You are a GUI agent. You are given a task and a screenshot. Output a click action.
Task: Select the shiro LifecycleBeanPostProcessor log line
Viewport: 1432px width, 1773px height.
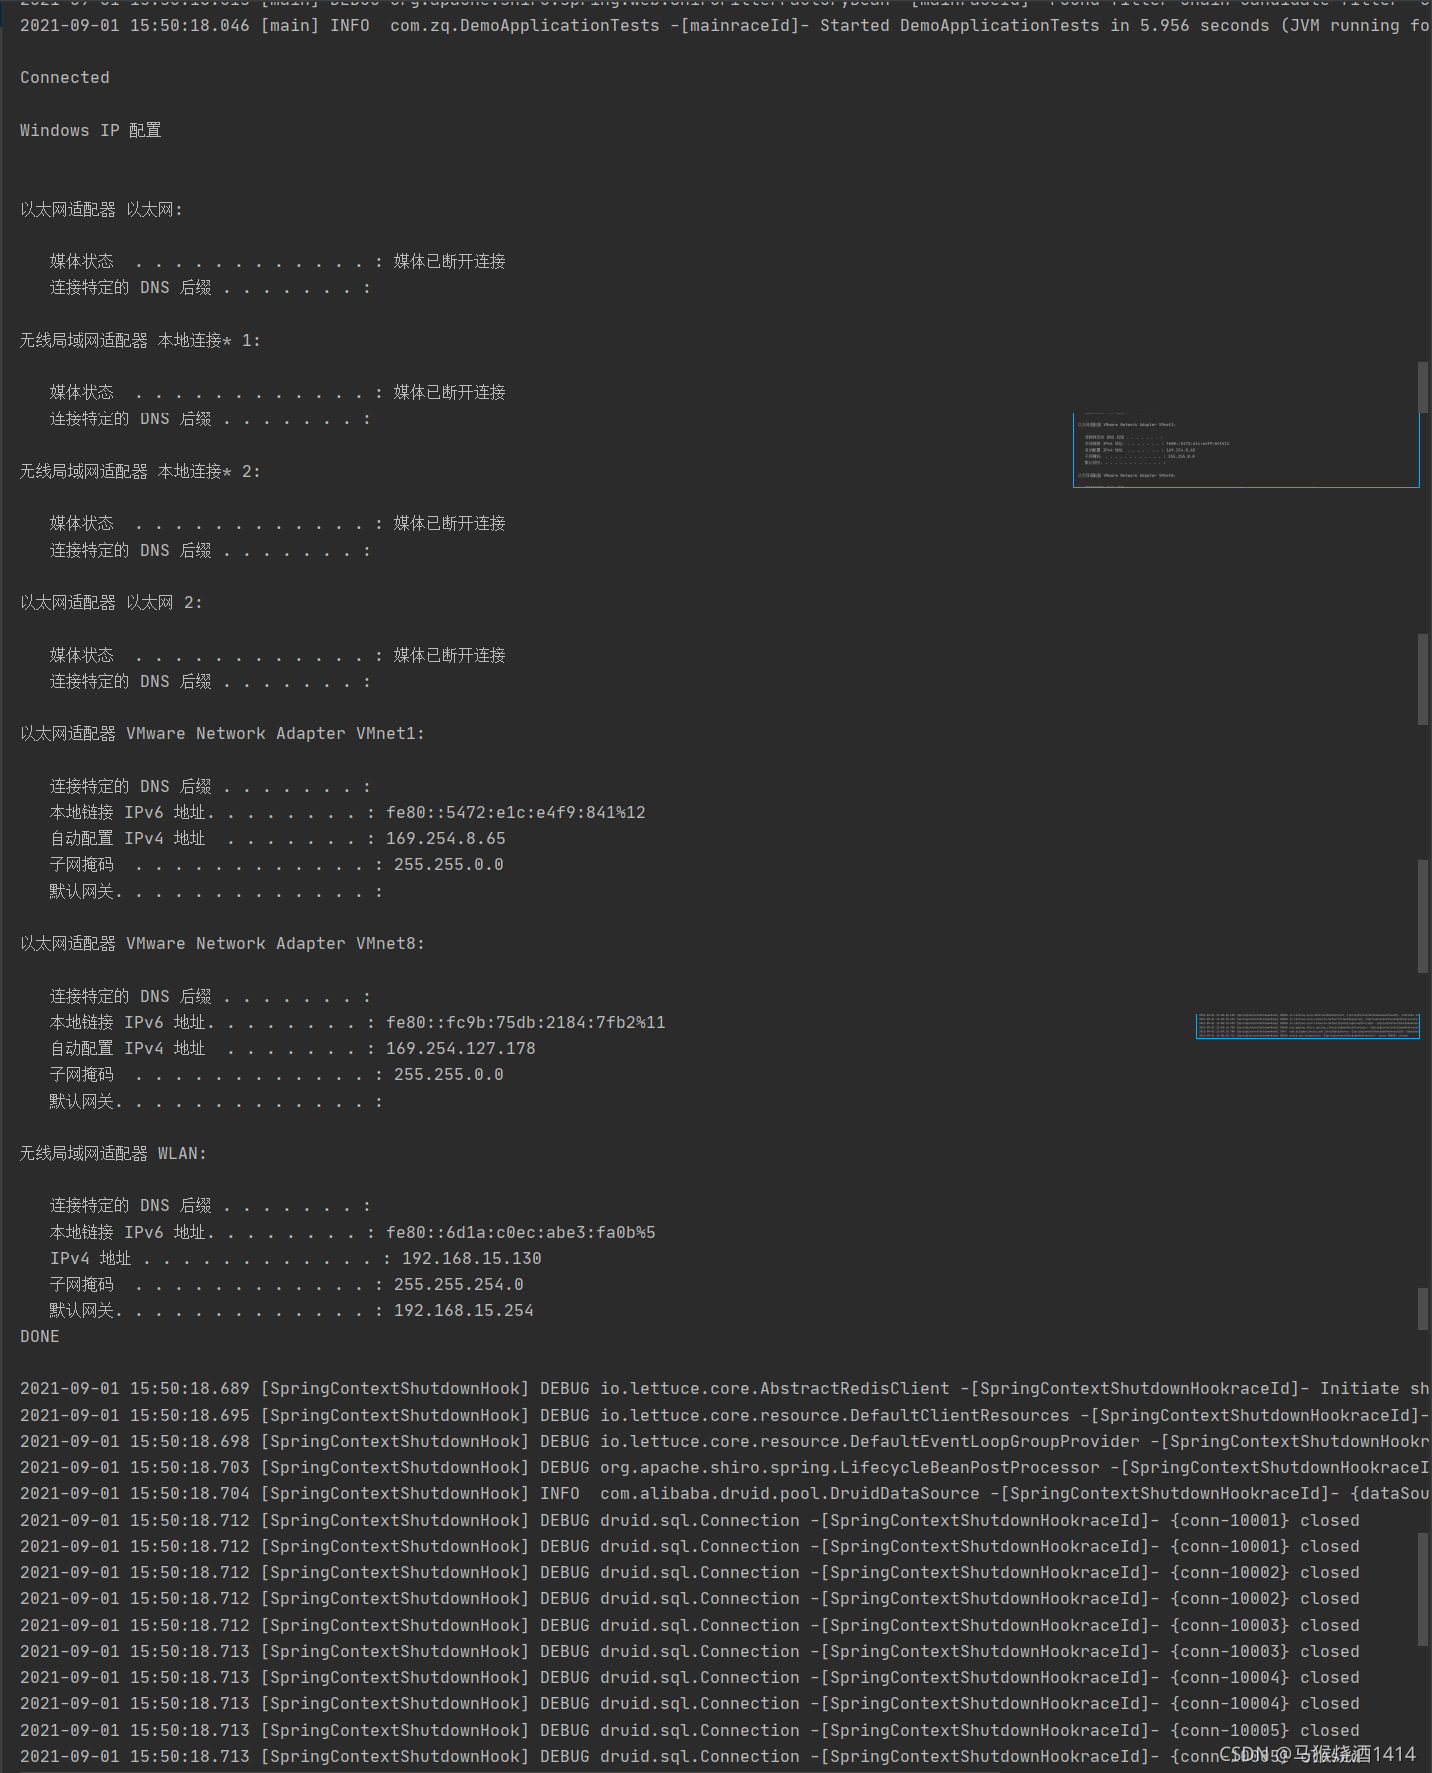[x=724, y=1467]
